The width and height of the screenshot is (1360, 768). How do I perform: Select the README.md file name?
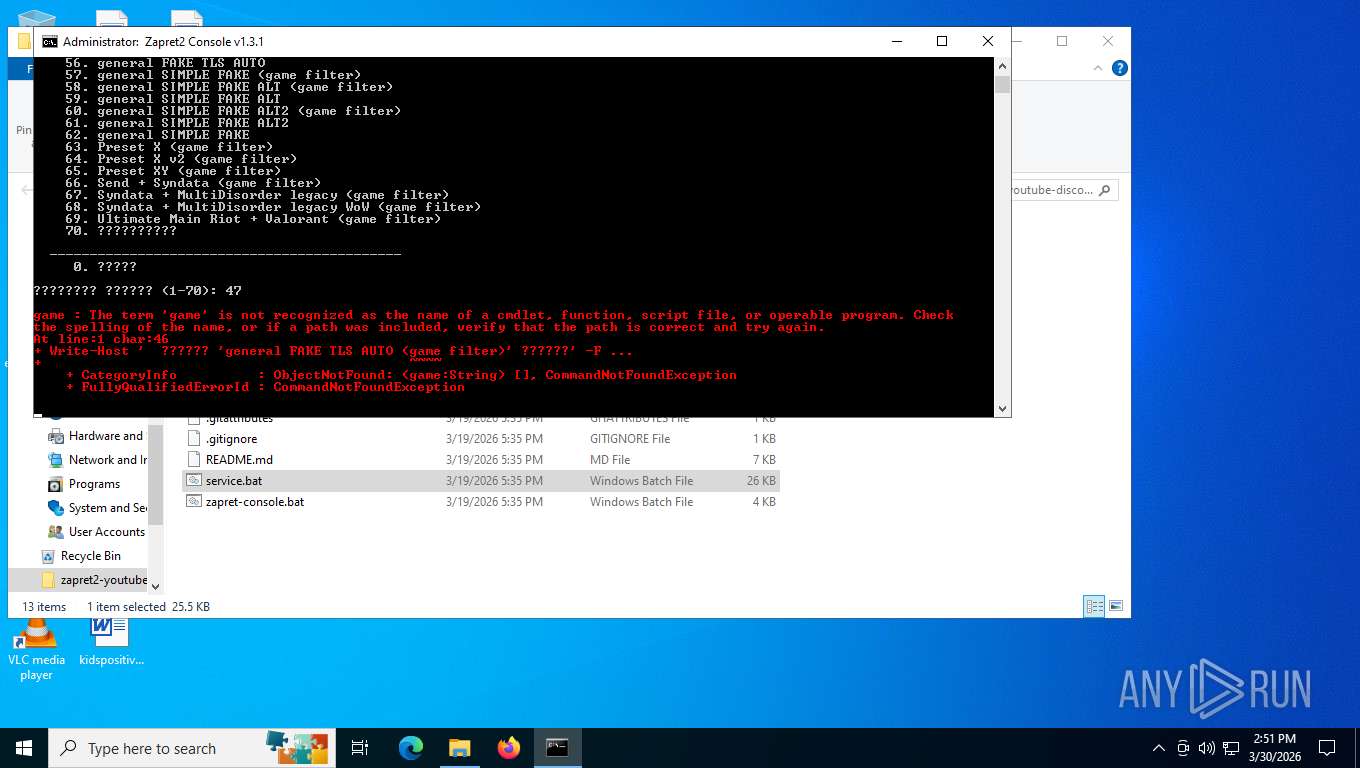coord(239,460)
